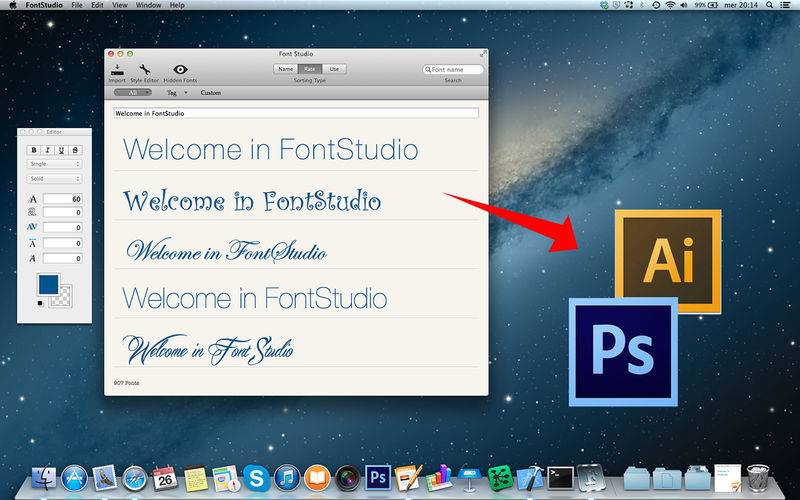
Task: Select the Custom filter
Action: pyautogui.click(x=211, y=93)
